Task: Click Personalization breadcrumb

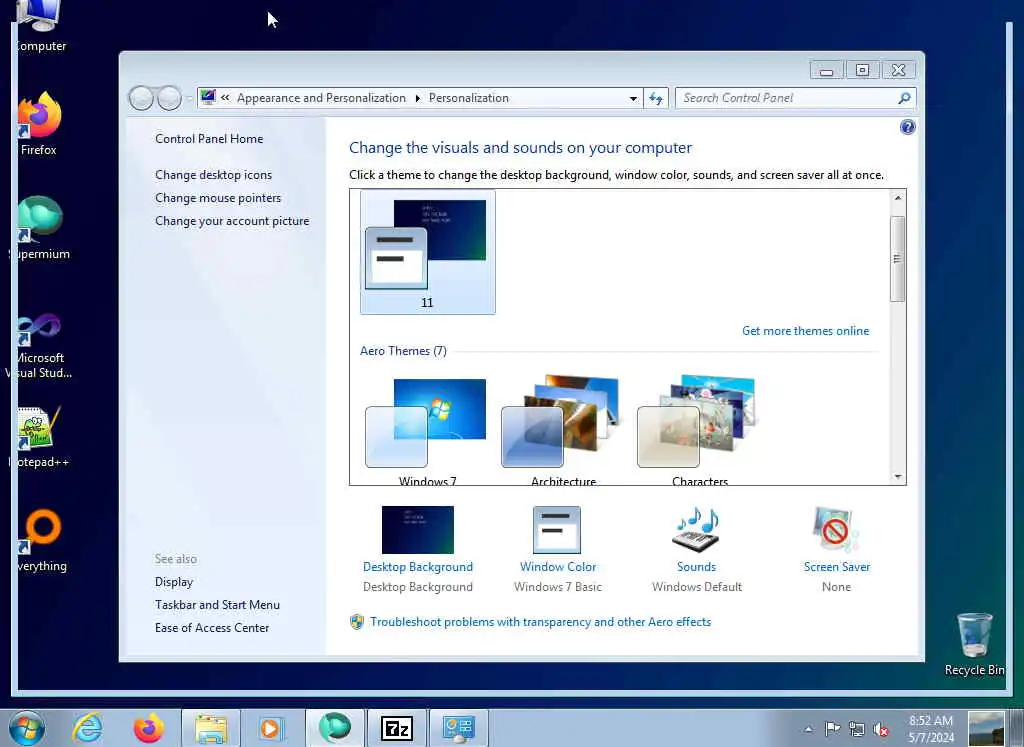Action: (468, 98)
